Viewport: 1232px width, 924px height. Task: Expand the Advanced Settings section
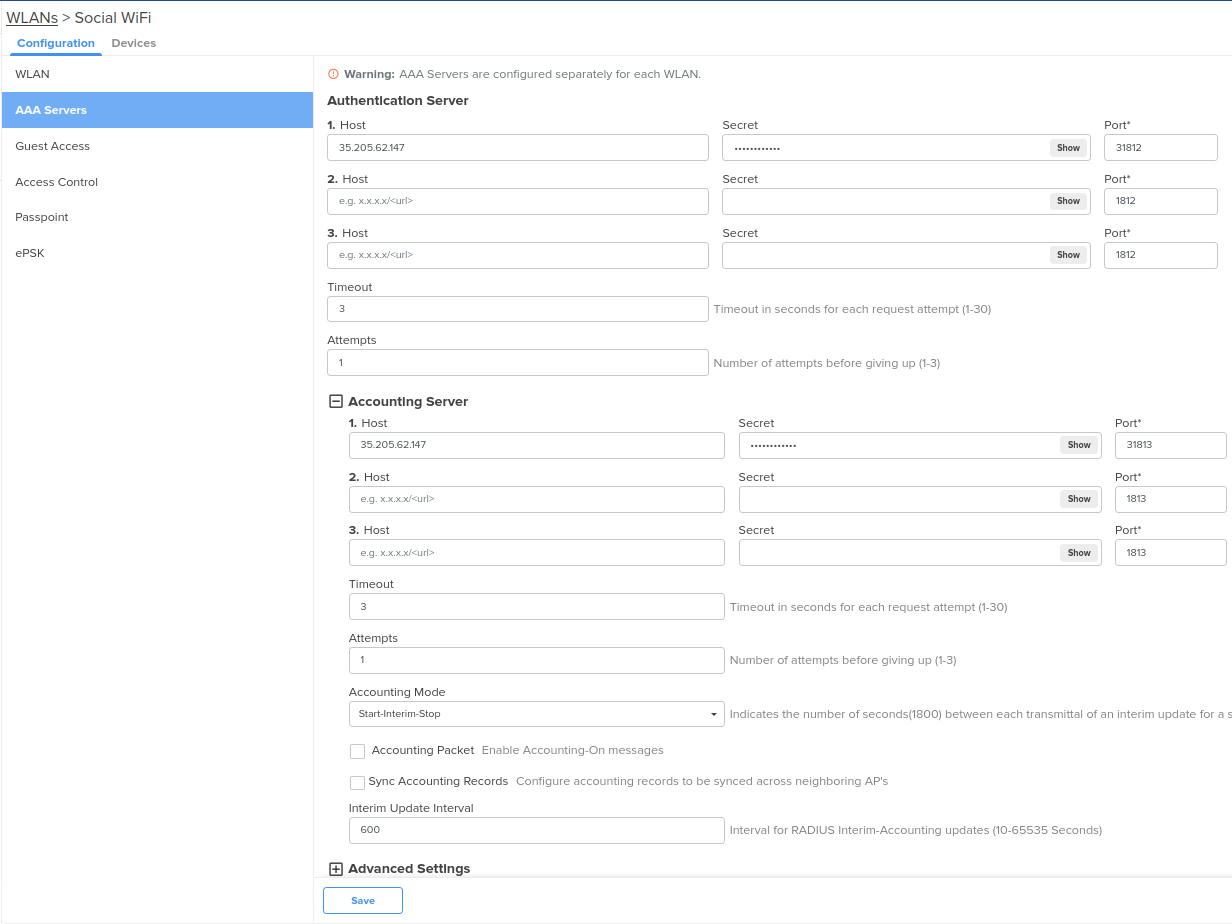point(336,869)
